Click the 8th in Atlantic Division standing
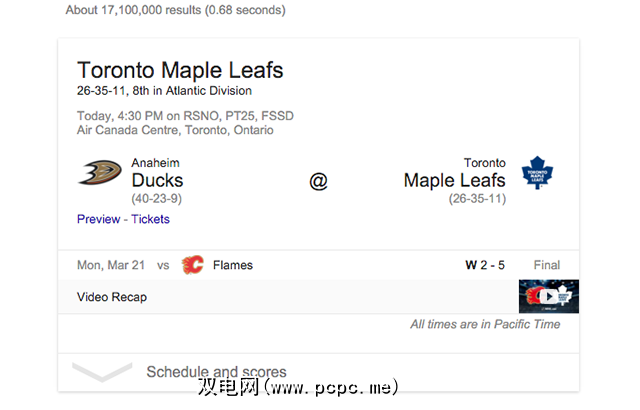 pyautogui.click(x=190, y=91)
